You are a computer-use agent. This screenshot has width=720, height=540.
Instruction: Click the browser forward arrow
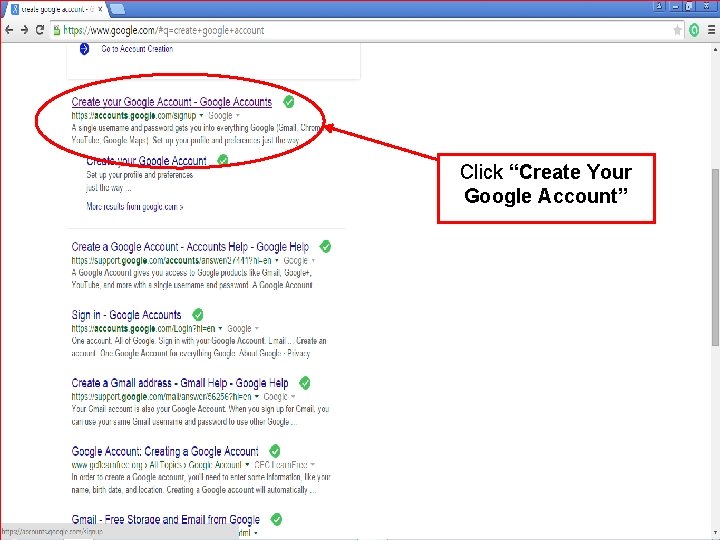[24, 30]
